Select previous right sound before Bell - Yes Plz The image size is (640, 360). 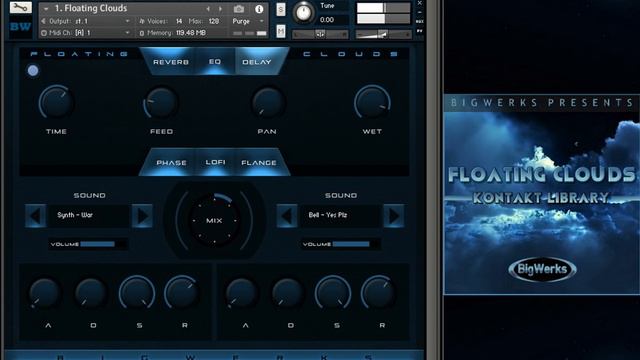click(x=287, y=216)
